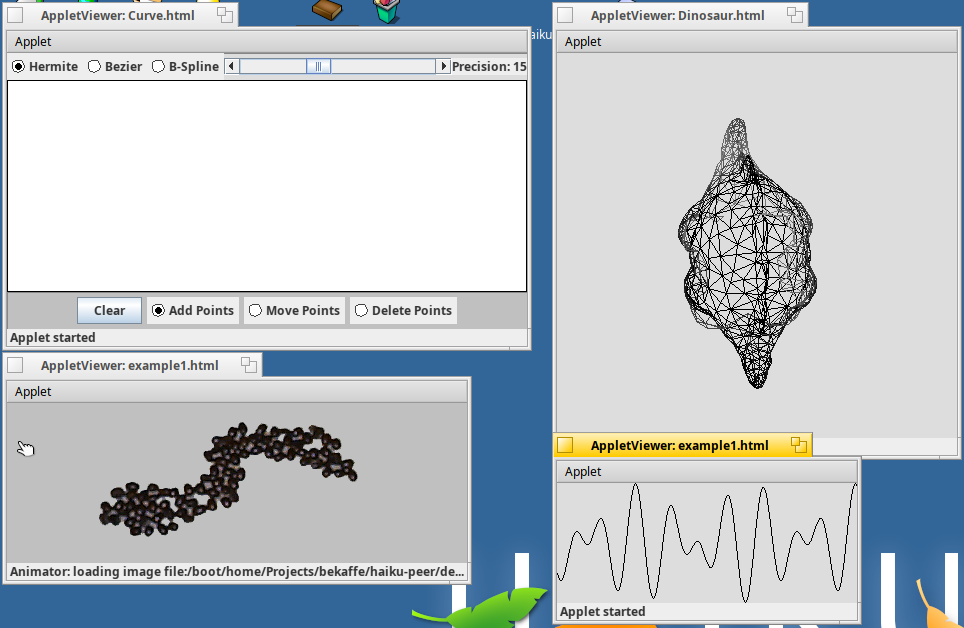
Task: Open Applet menu in the sine wave example1.html window
Action: pos(583,472)
